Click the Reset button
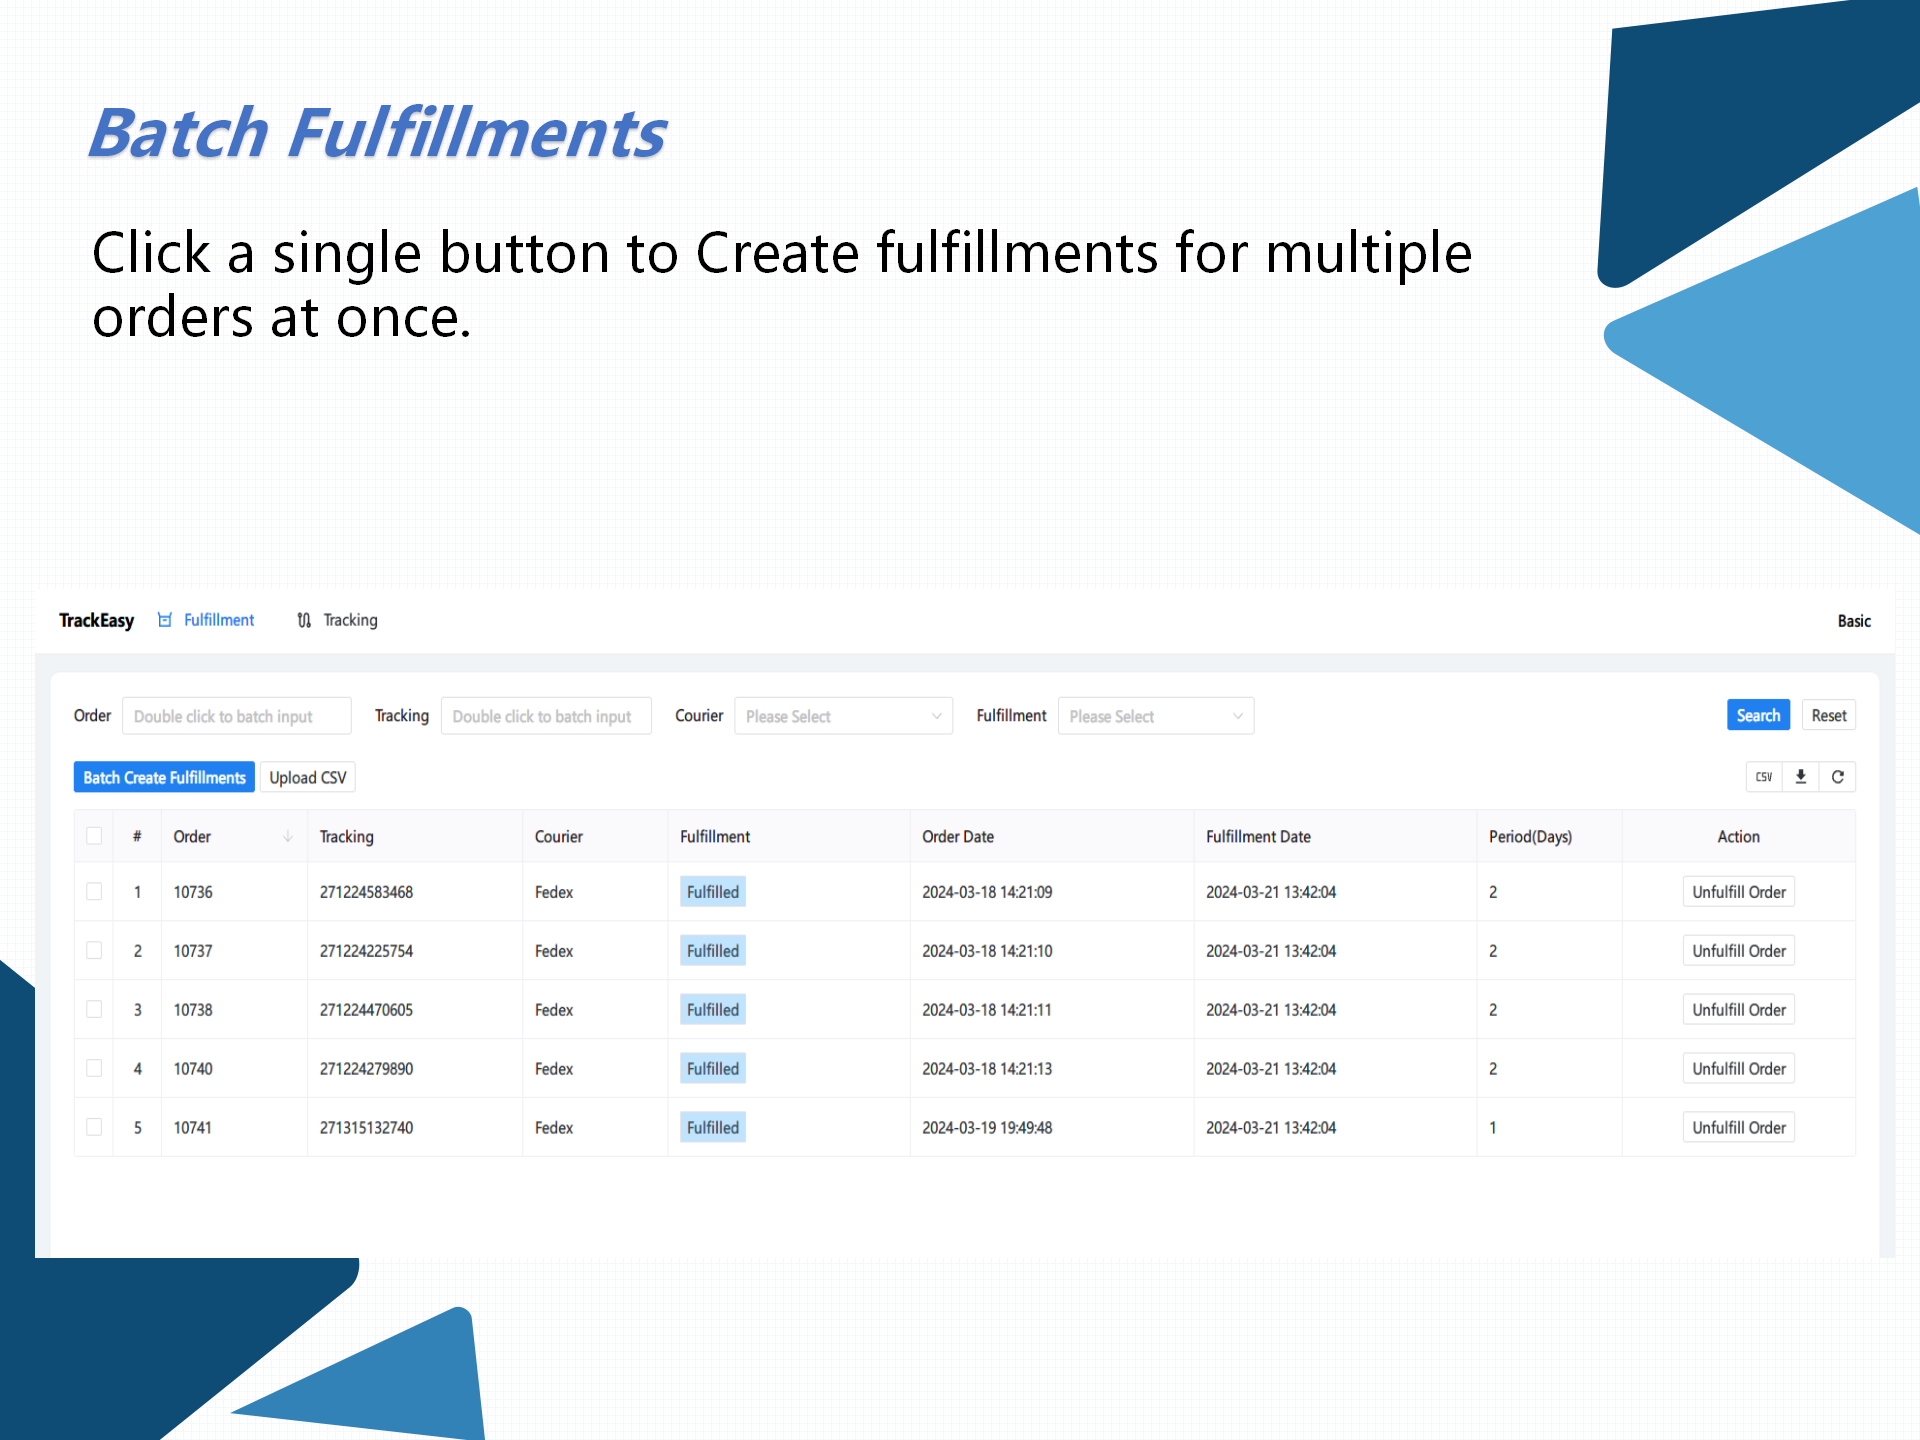 click(x=1829, y=715)
